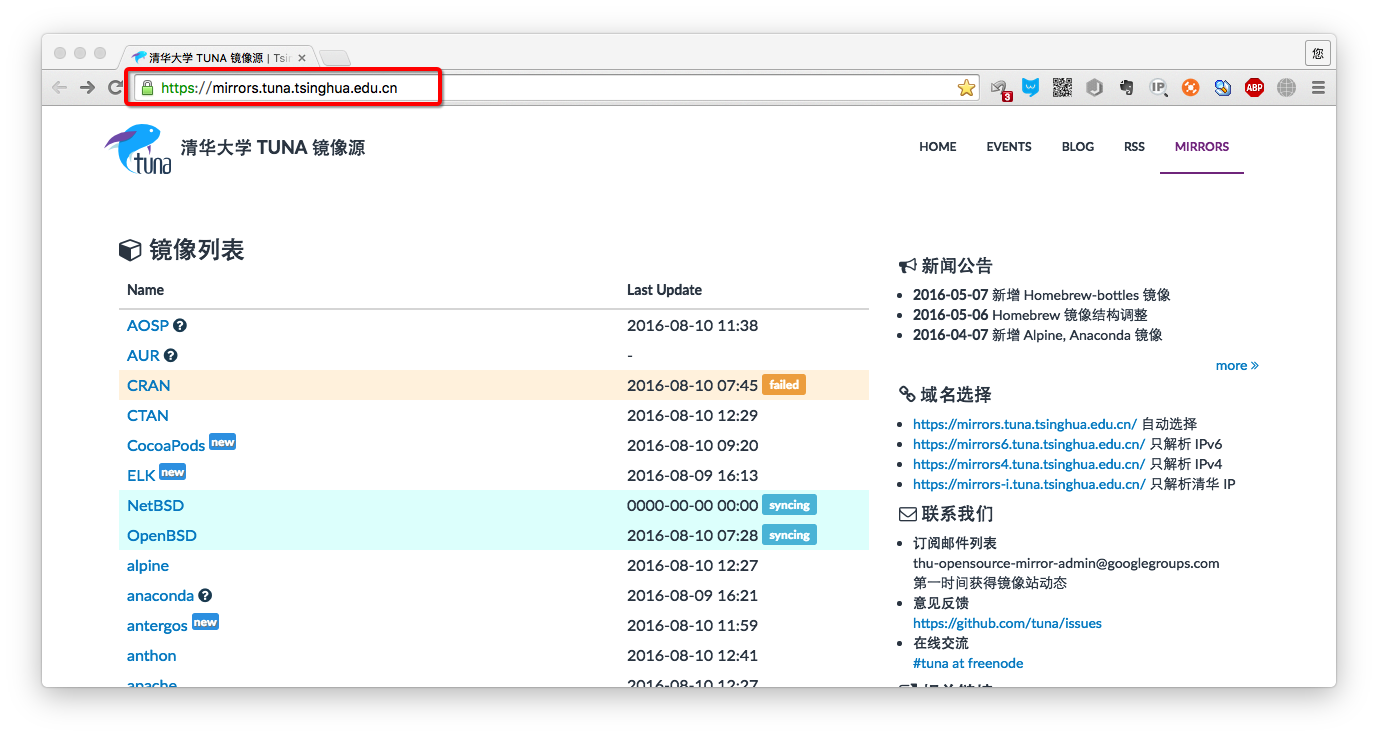Click the help icon beside anaconda
This screenshot has height=737, width=1378.
coord(205,596)
